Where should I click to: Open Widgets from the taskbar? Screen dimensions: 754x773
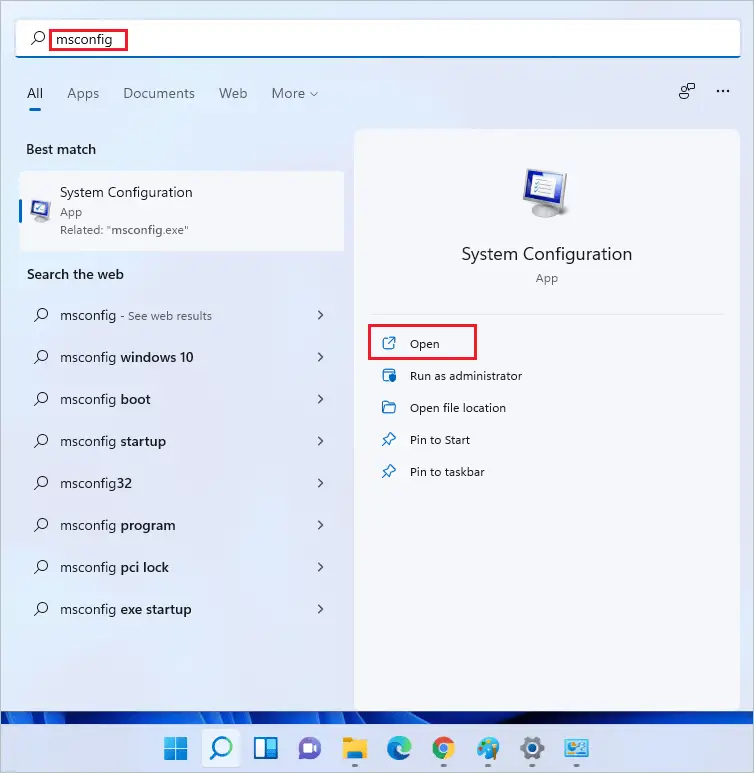coord(266,748)
